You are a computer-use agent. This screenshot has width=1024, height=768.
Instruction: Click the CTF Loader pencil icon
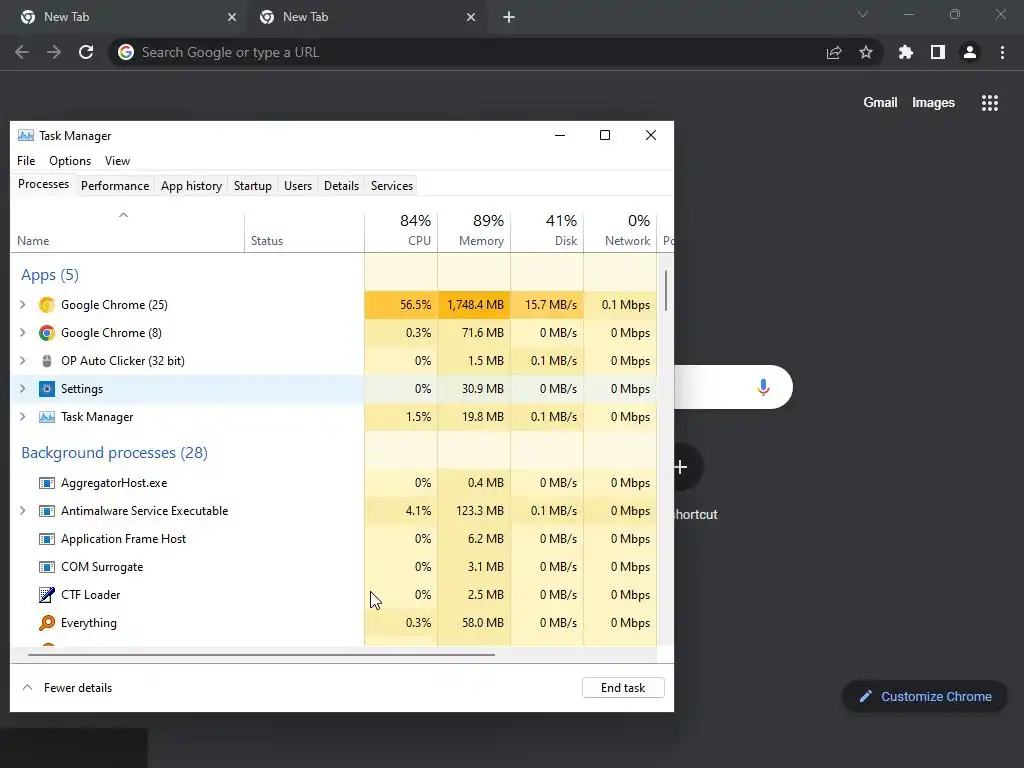[46, 595]
